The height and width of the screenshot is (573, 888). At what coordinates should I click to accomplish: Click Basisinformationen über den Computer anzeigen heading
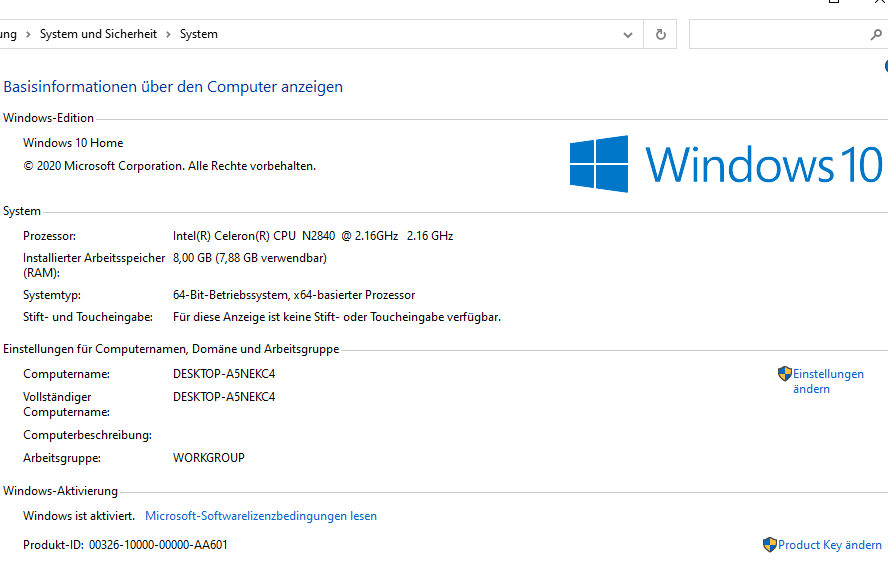(x=173, y=87)
